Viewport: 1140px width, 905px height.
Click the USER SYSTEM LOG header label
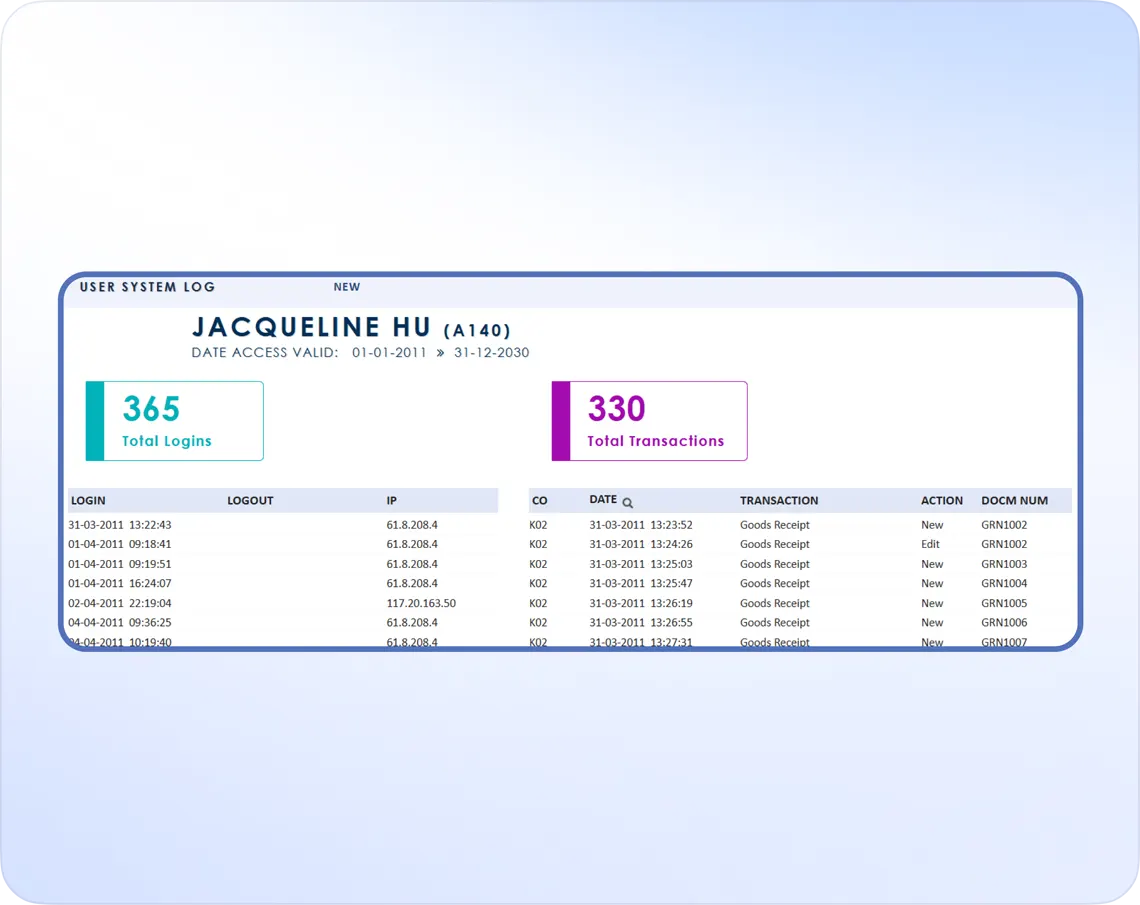(x=147, y=287)
